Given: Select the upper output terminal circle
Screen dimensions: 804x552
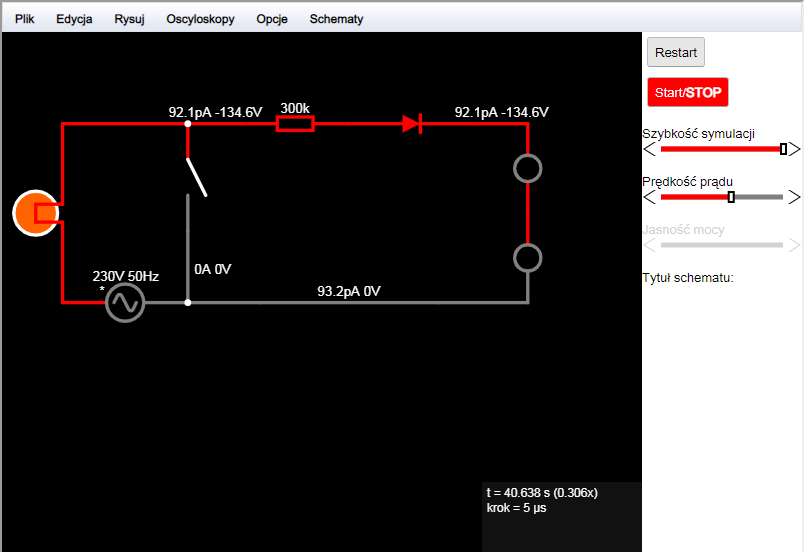Looking at the screenshot, I should 528,169.
